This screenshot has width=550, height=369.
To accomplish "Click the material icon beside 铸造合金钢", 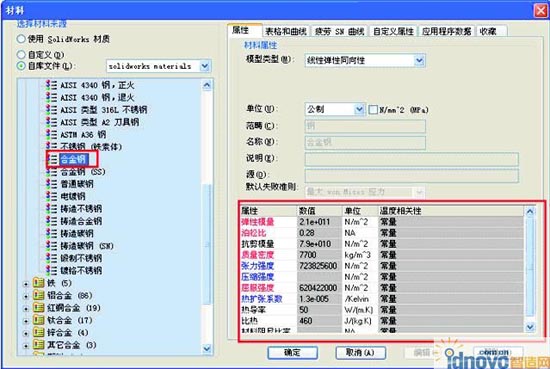I will (x=51, y=221).
